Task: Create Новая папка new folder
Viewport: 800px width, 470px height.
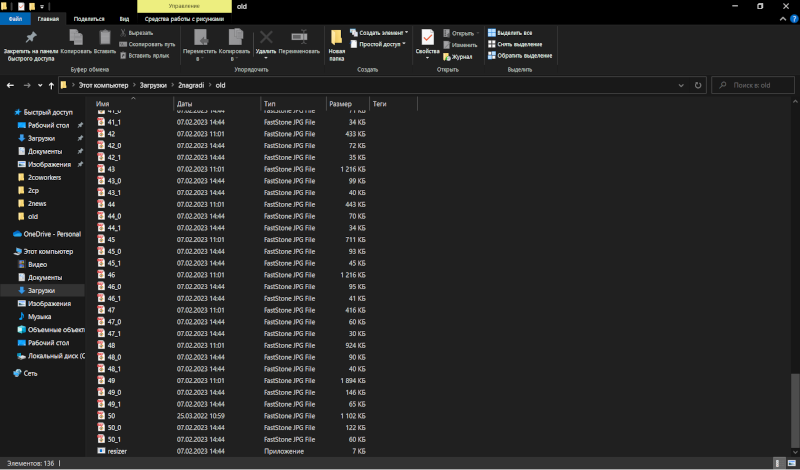Action: (337, 45)
